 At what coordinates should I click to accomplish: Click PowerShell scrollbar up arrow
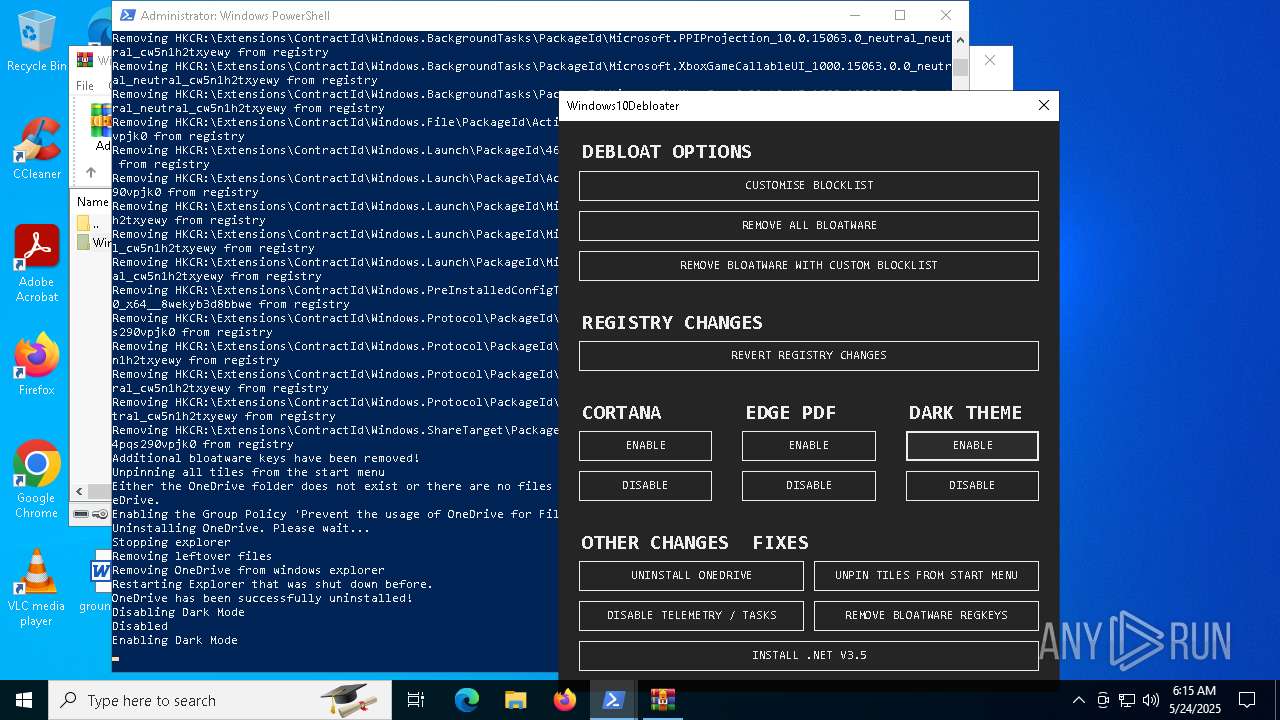pos(960,41)
